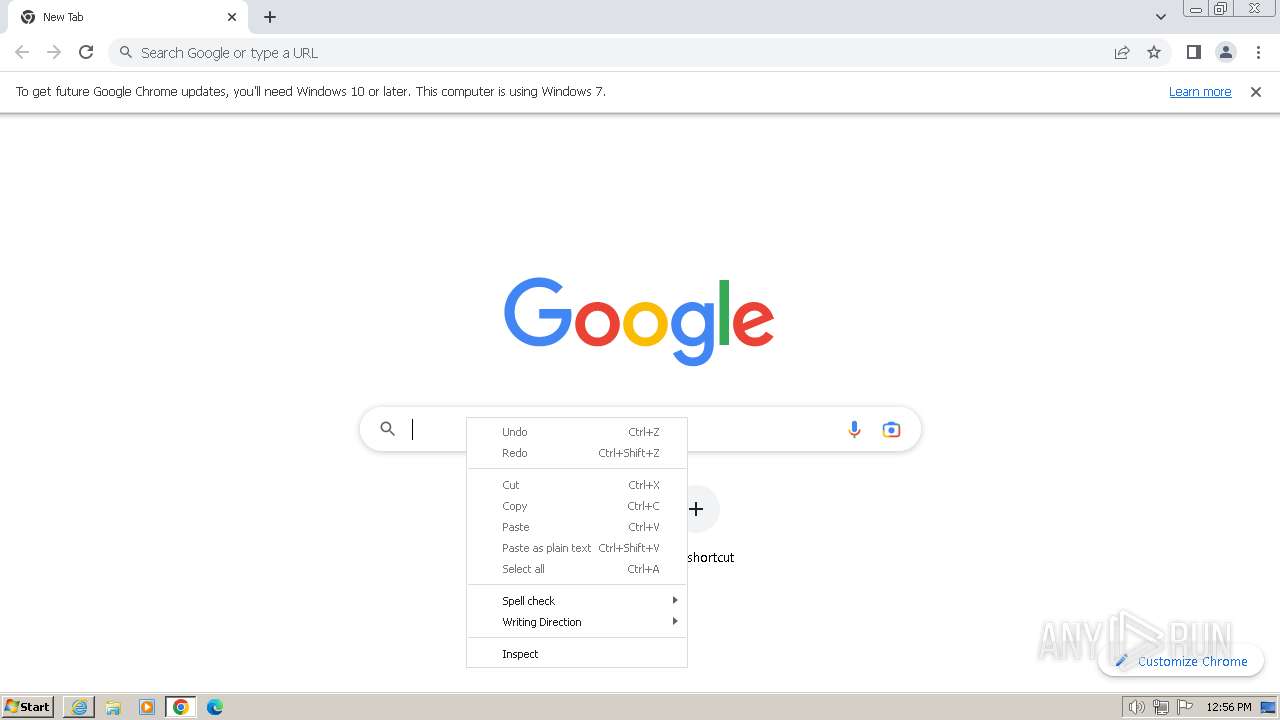Screen dimensions: 1280x720
Task: Choose Select all from context menu
Action: [x=577, y=569]
